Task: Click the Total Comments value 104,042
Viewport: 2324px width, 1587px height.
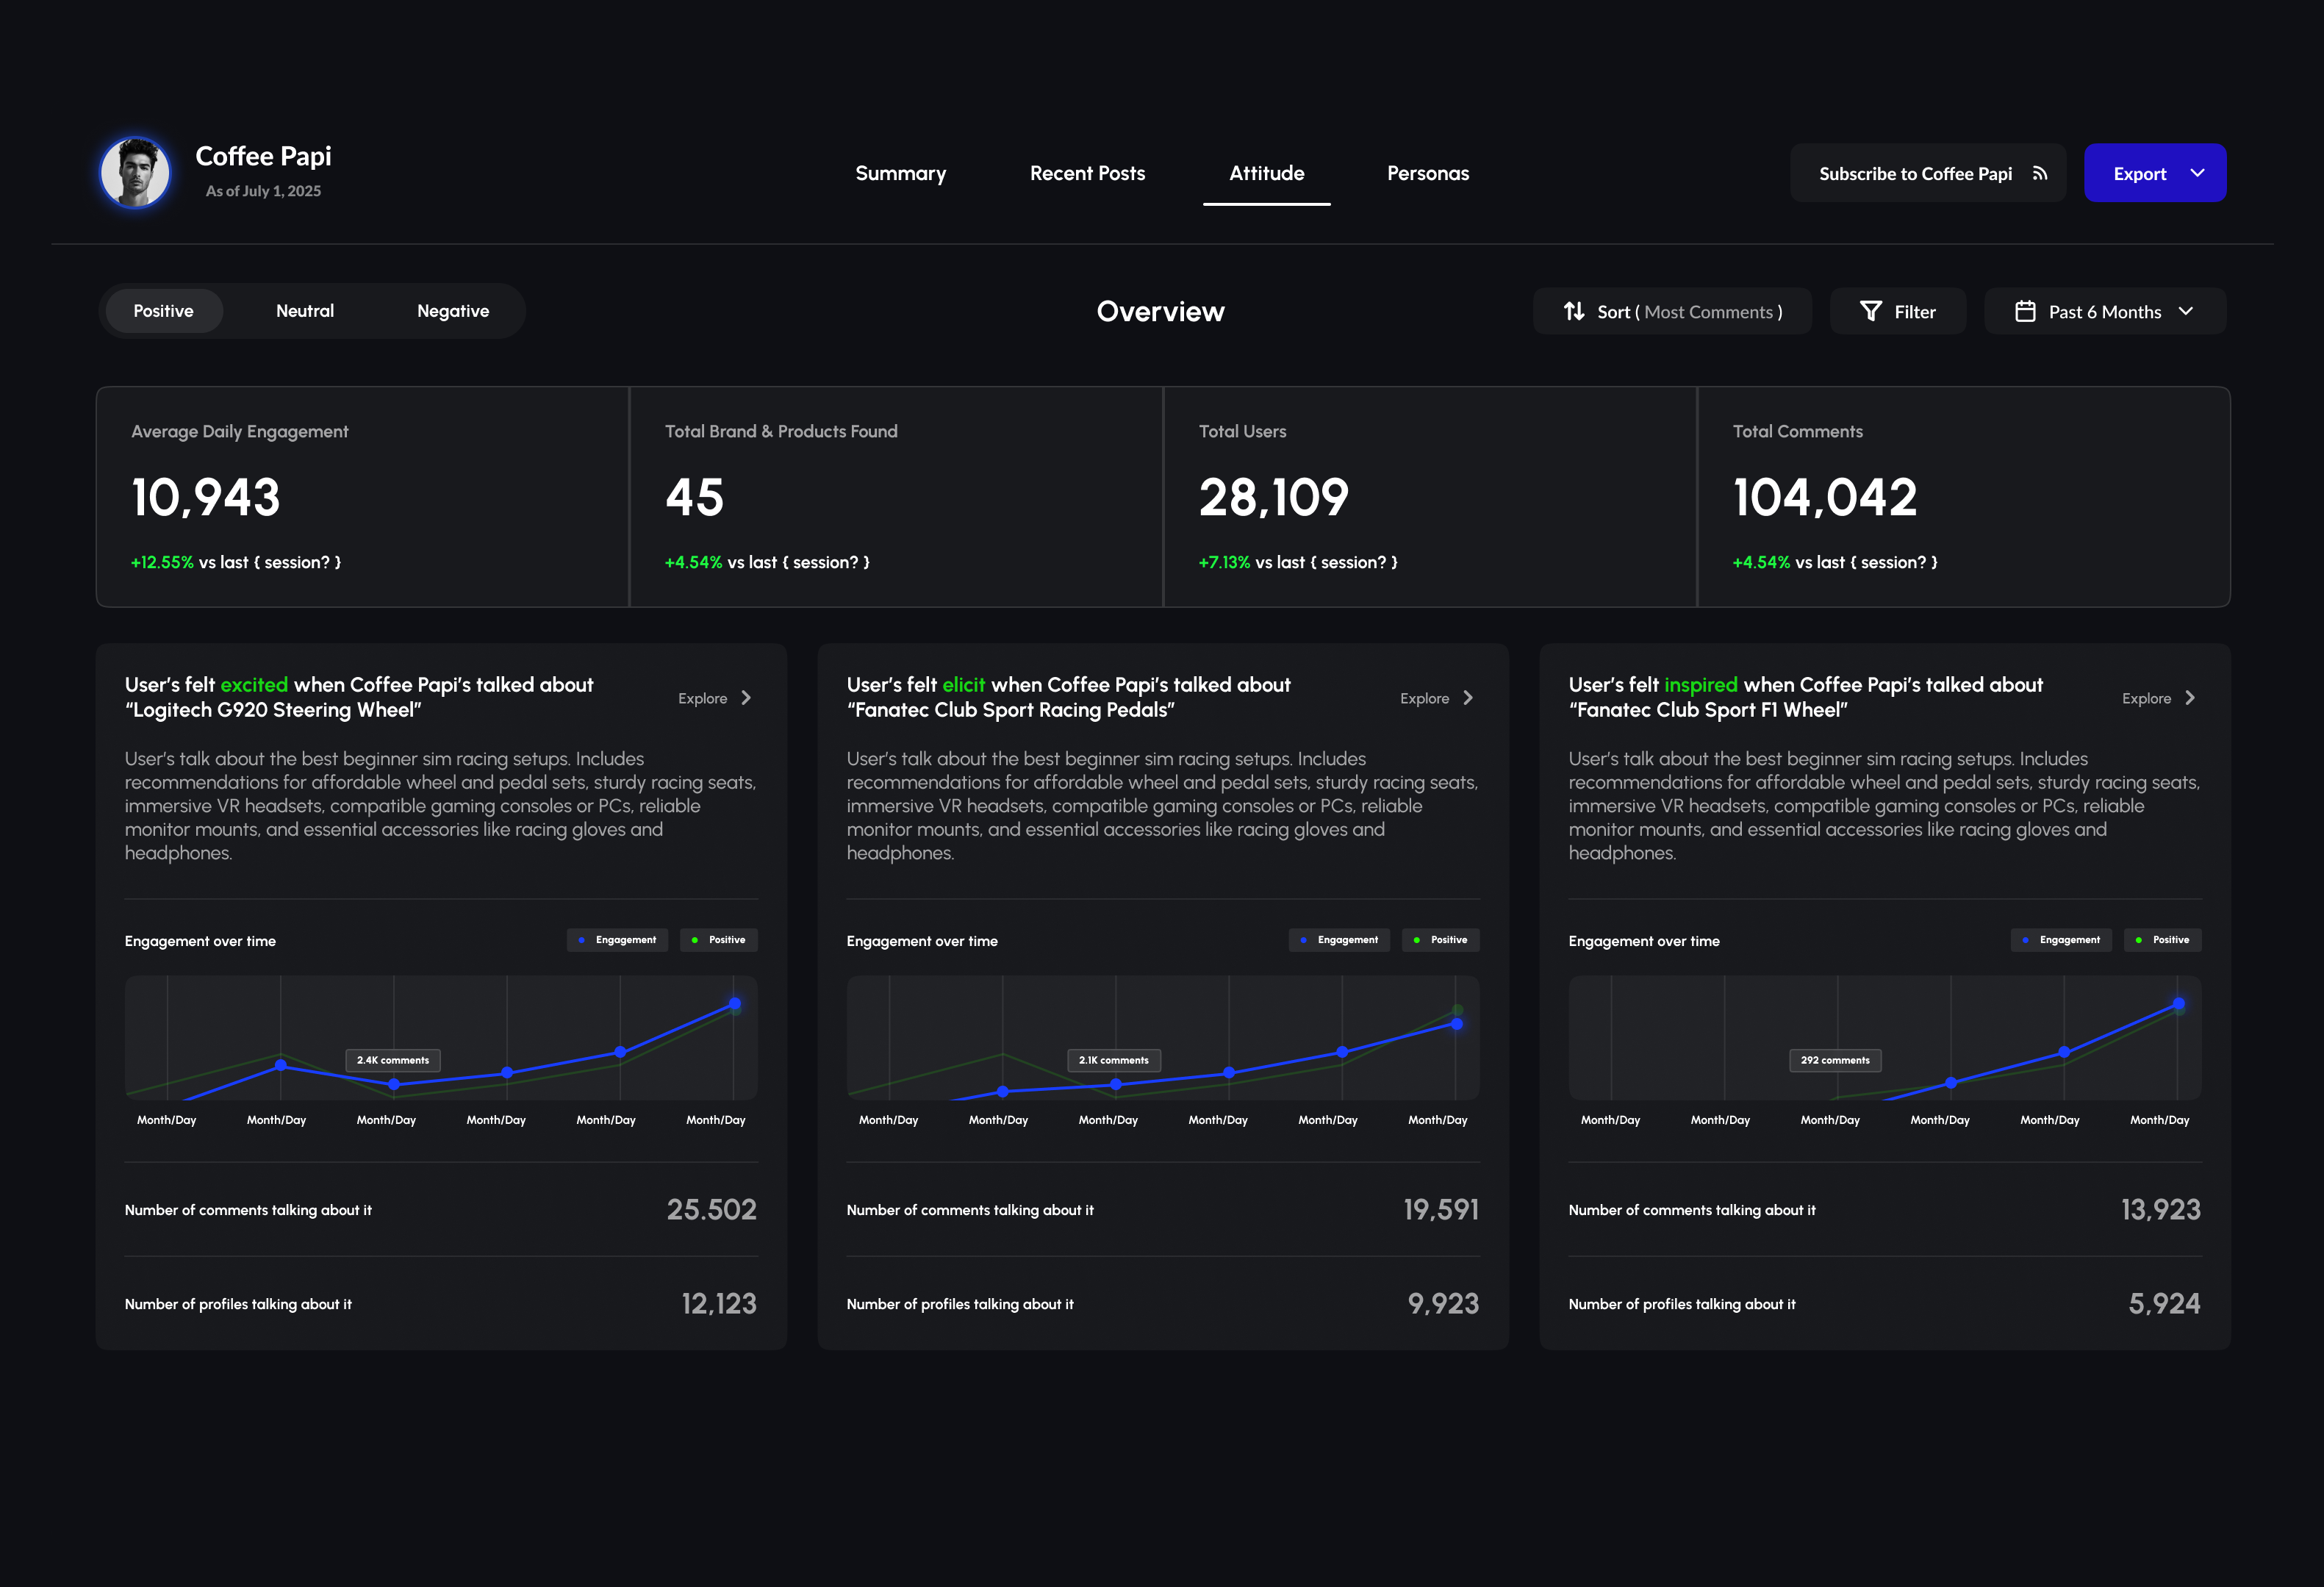Action: 1825,498
